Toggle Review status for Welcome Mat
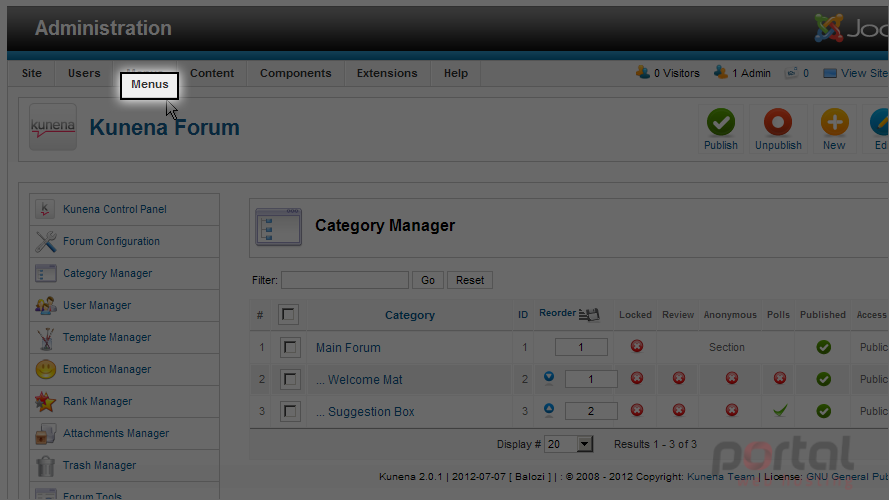This screenshot has width=889, height=500. (679, 378)
